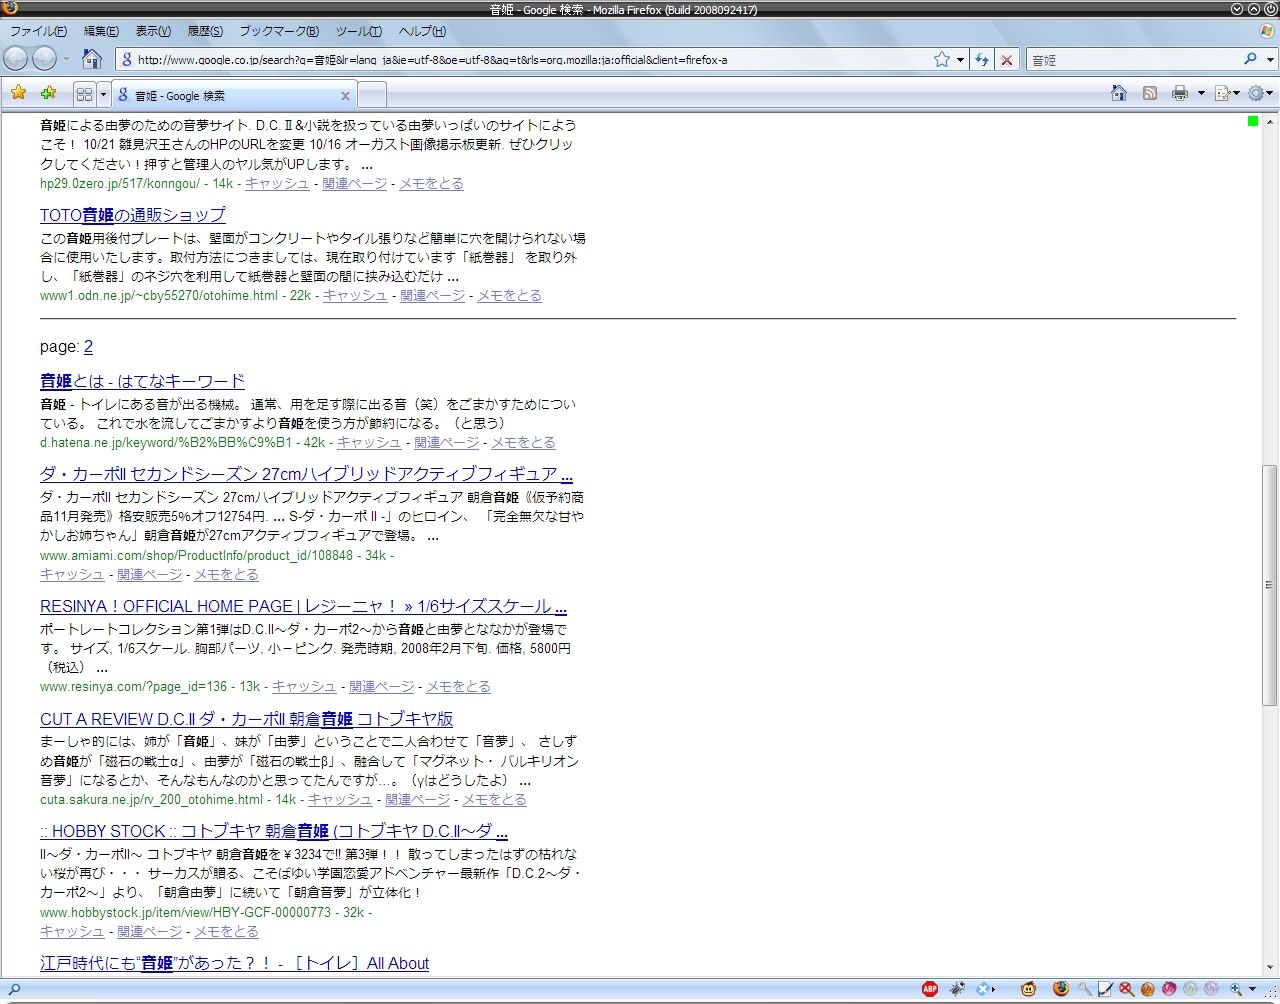
Task: Click the vertical scrollbar thumb
Action: [x=1269, y=585]
